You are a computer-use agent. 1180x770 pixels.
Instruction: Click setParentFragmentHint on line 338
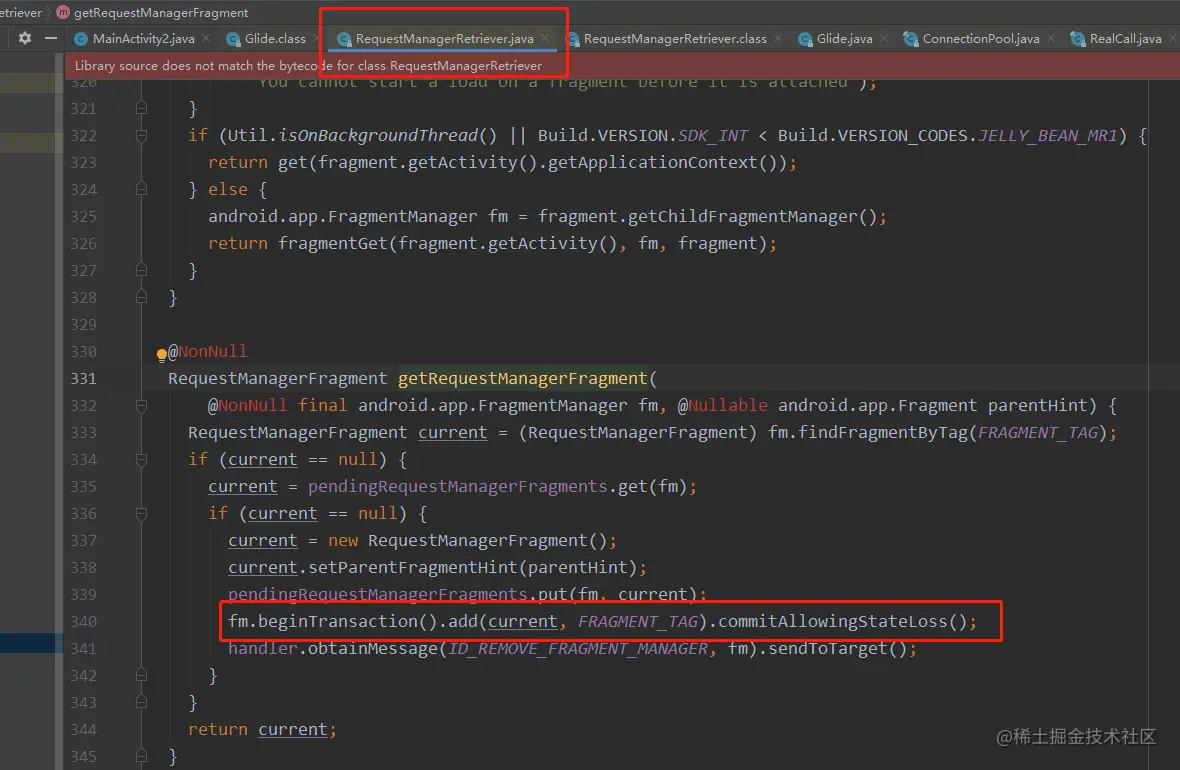412,568
